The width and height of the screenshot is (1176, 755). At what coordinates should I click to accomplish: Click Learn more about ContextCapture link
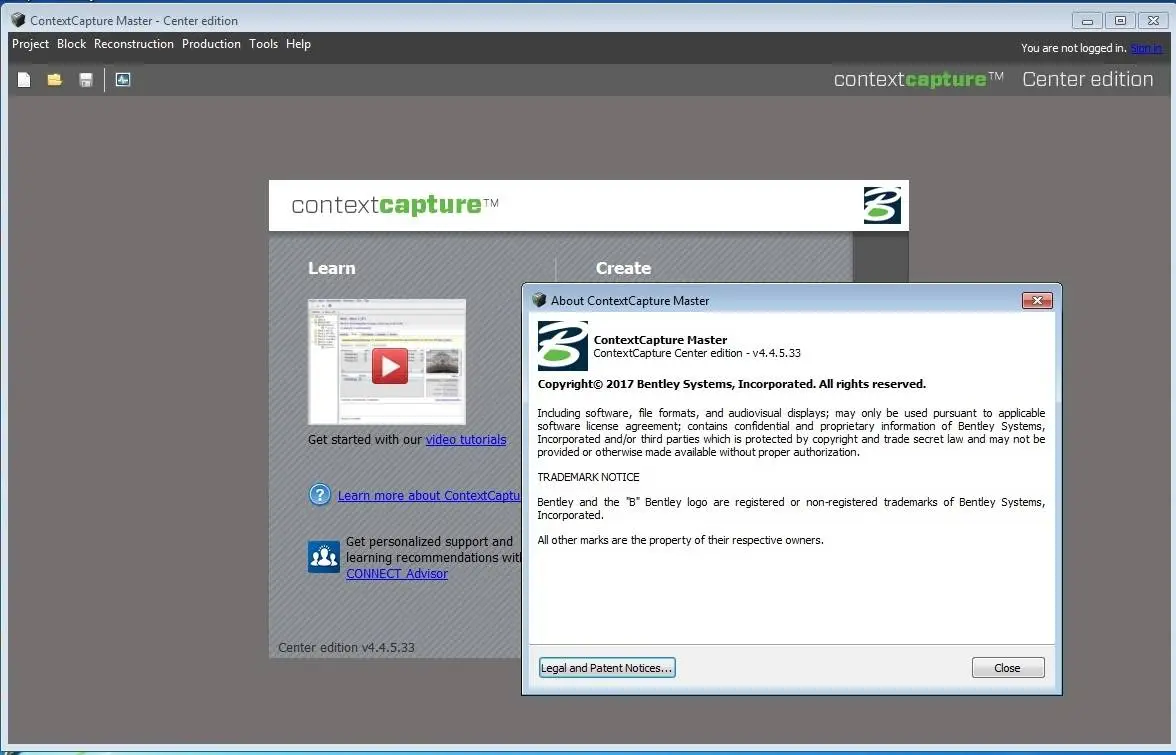pyautogui.click(x=429, y=496)
